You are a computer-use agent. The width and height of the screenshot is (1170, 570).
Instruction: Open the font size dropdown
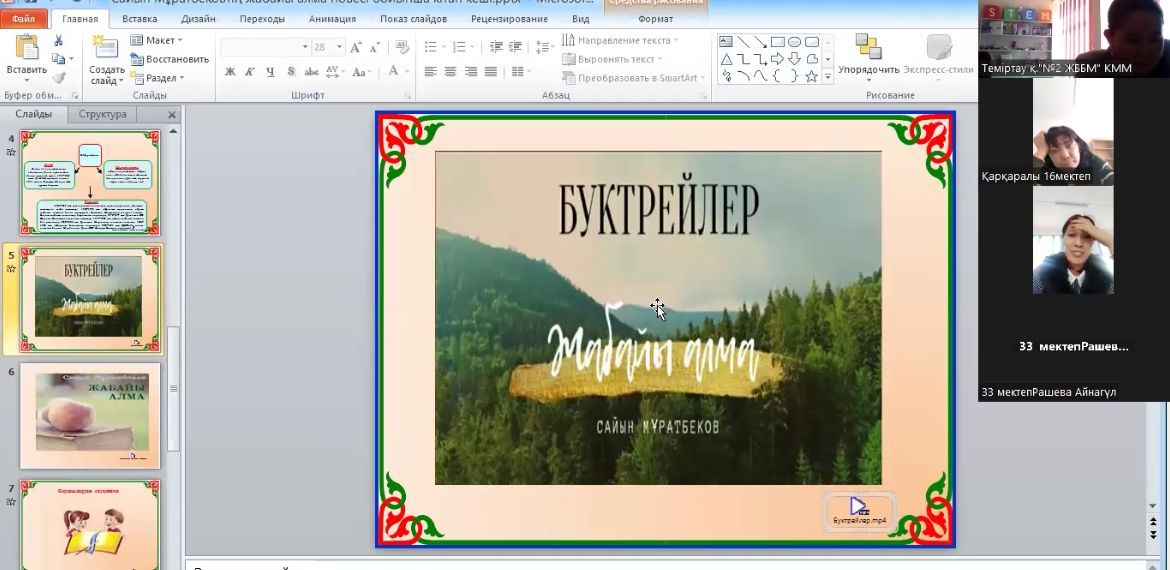coord(340,47)
